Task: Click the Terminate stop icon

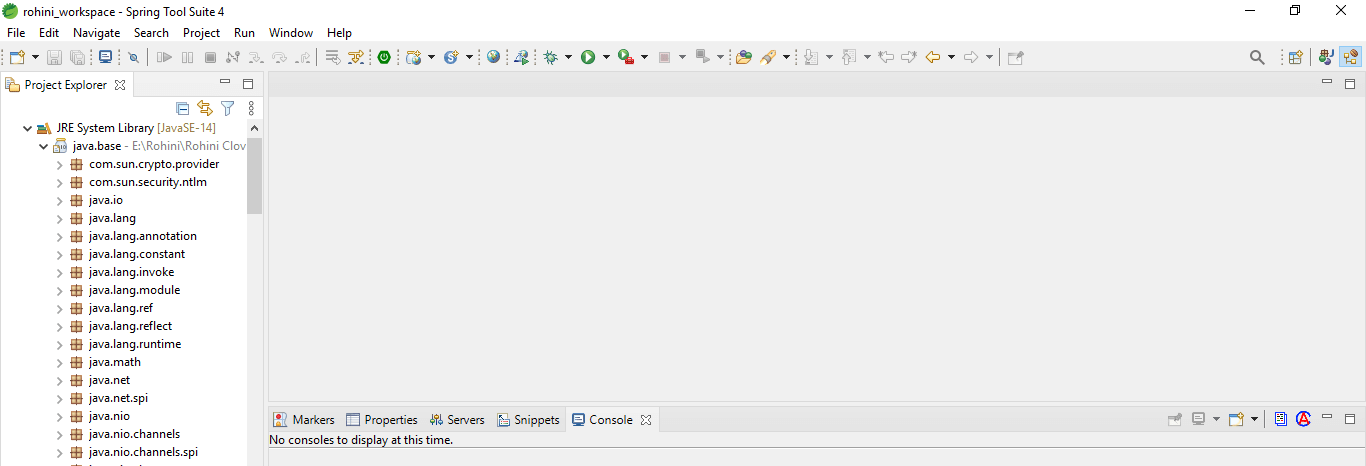Action: pos(210,57)
